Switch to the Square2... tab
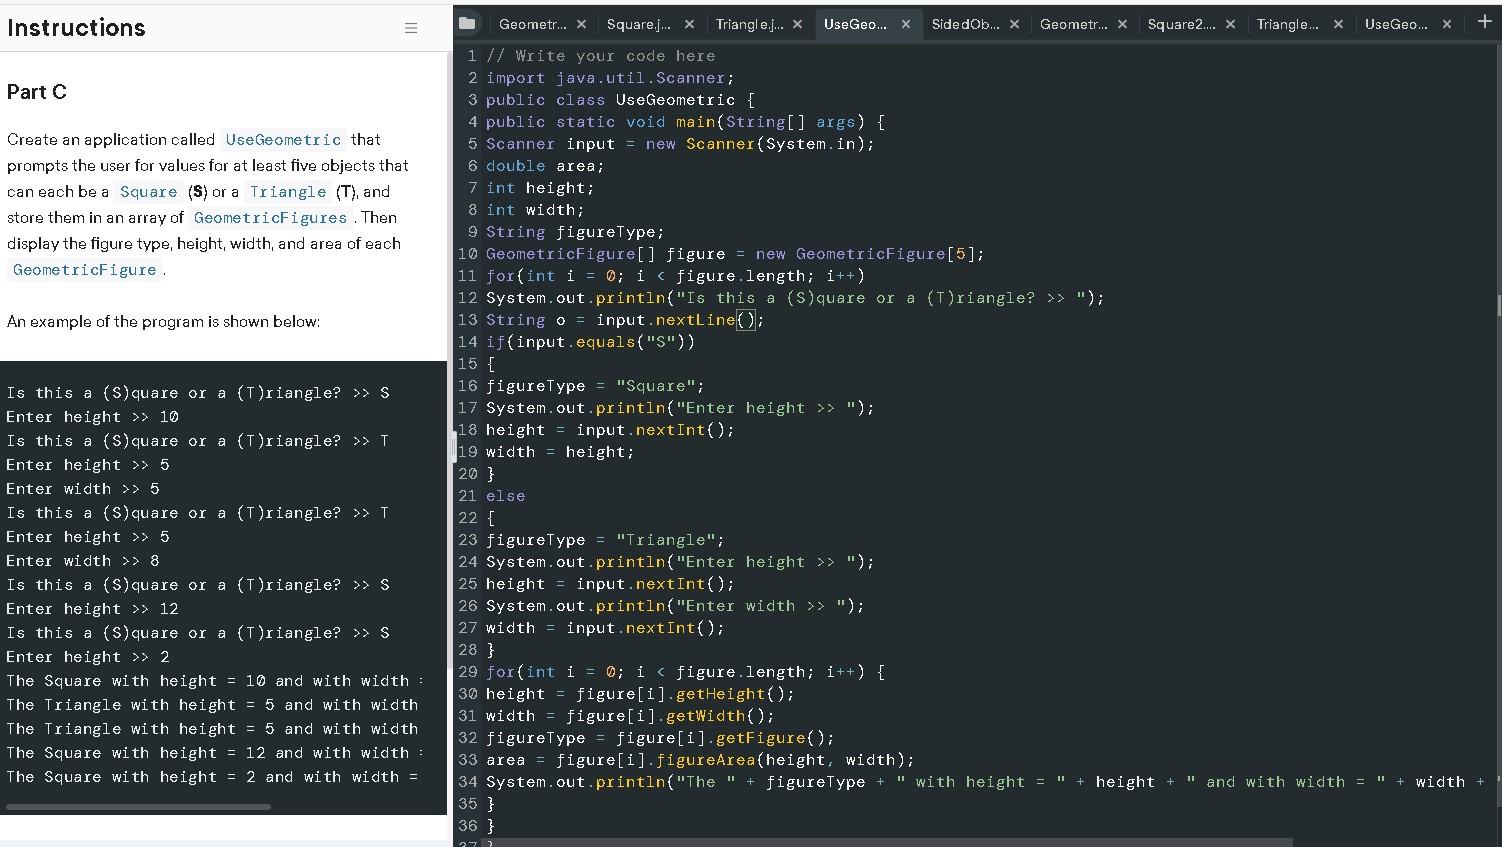The width and height of the screenshot is (1502, 847). pos(1181,24)
